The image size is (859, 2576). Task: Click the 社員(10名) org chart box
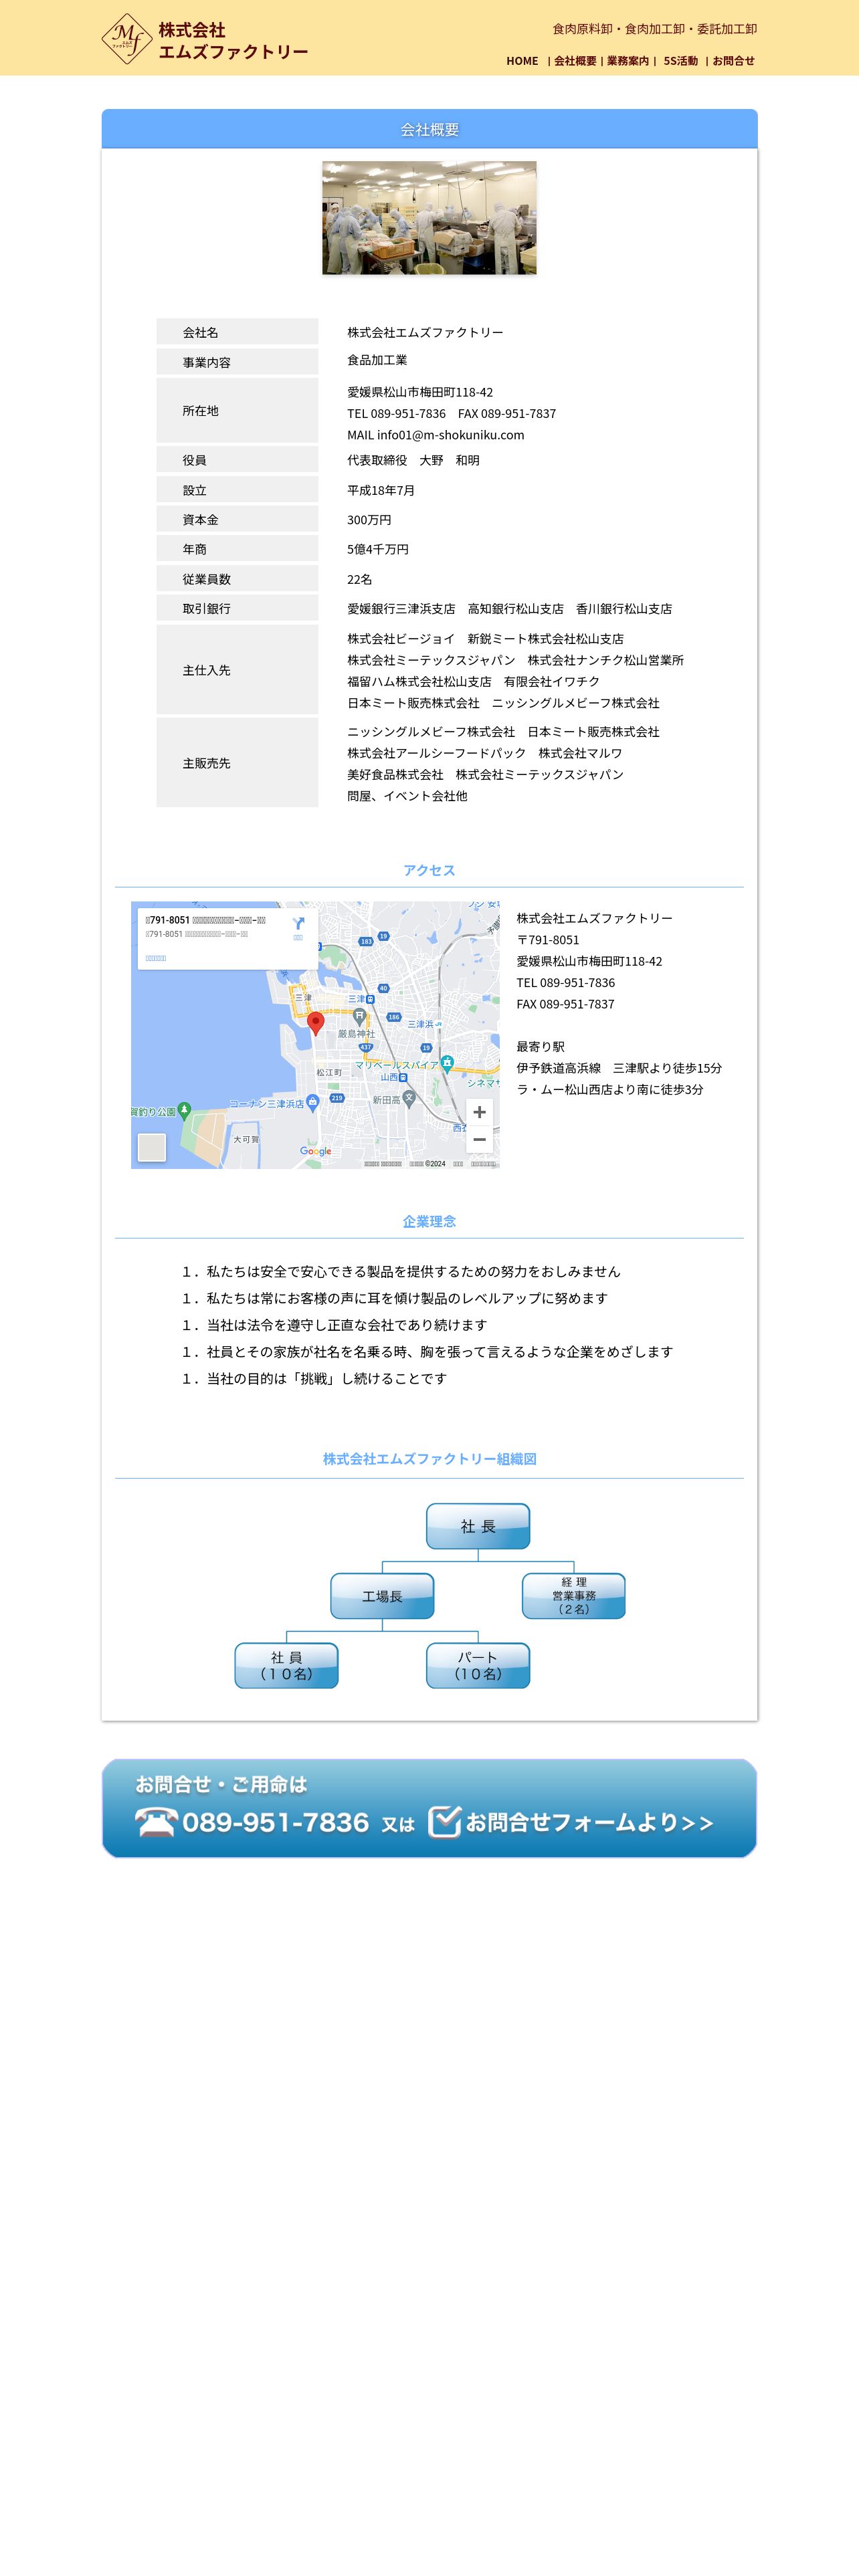286,1665
